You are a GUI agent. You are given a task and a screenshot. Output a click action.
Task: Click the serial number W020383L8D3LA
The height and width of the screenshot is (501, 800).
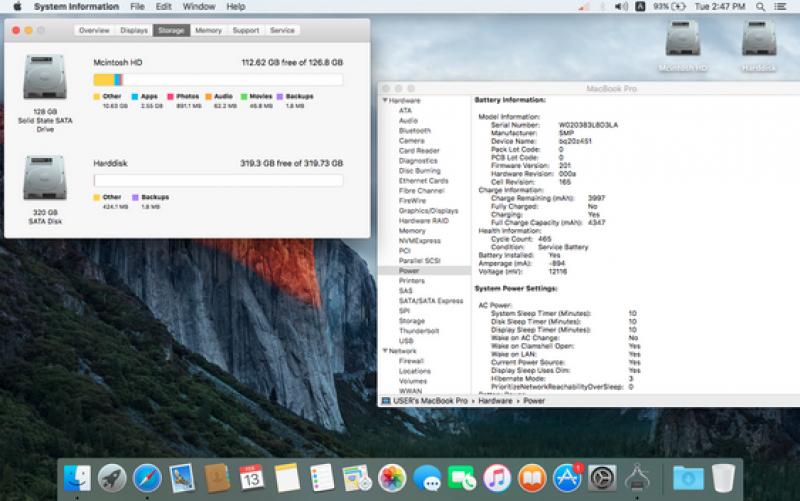coord(588,125)
